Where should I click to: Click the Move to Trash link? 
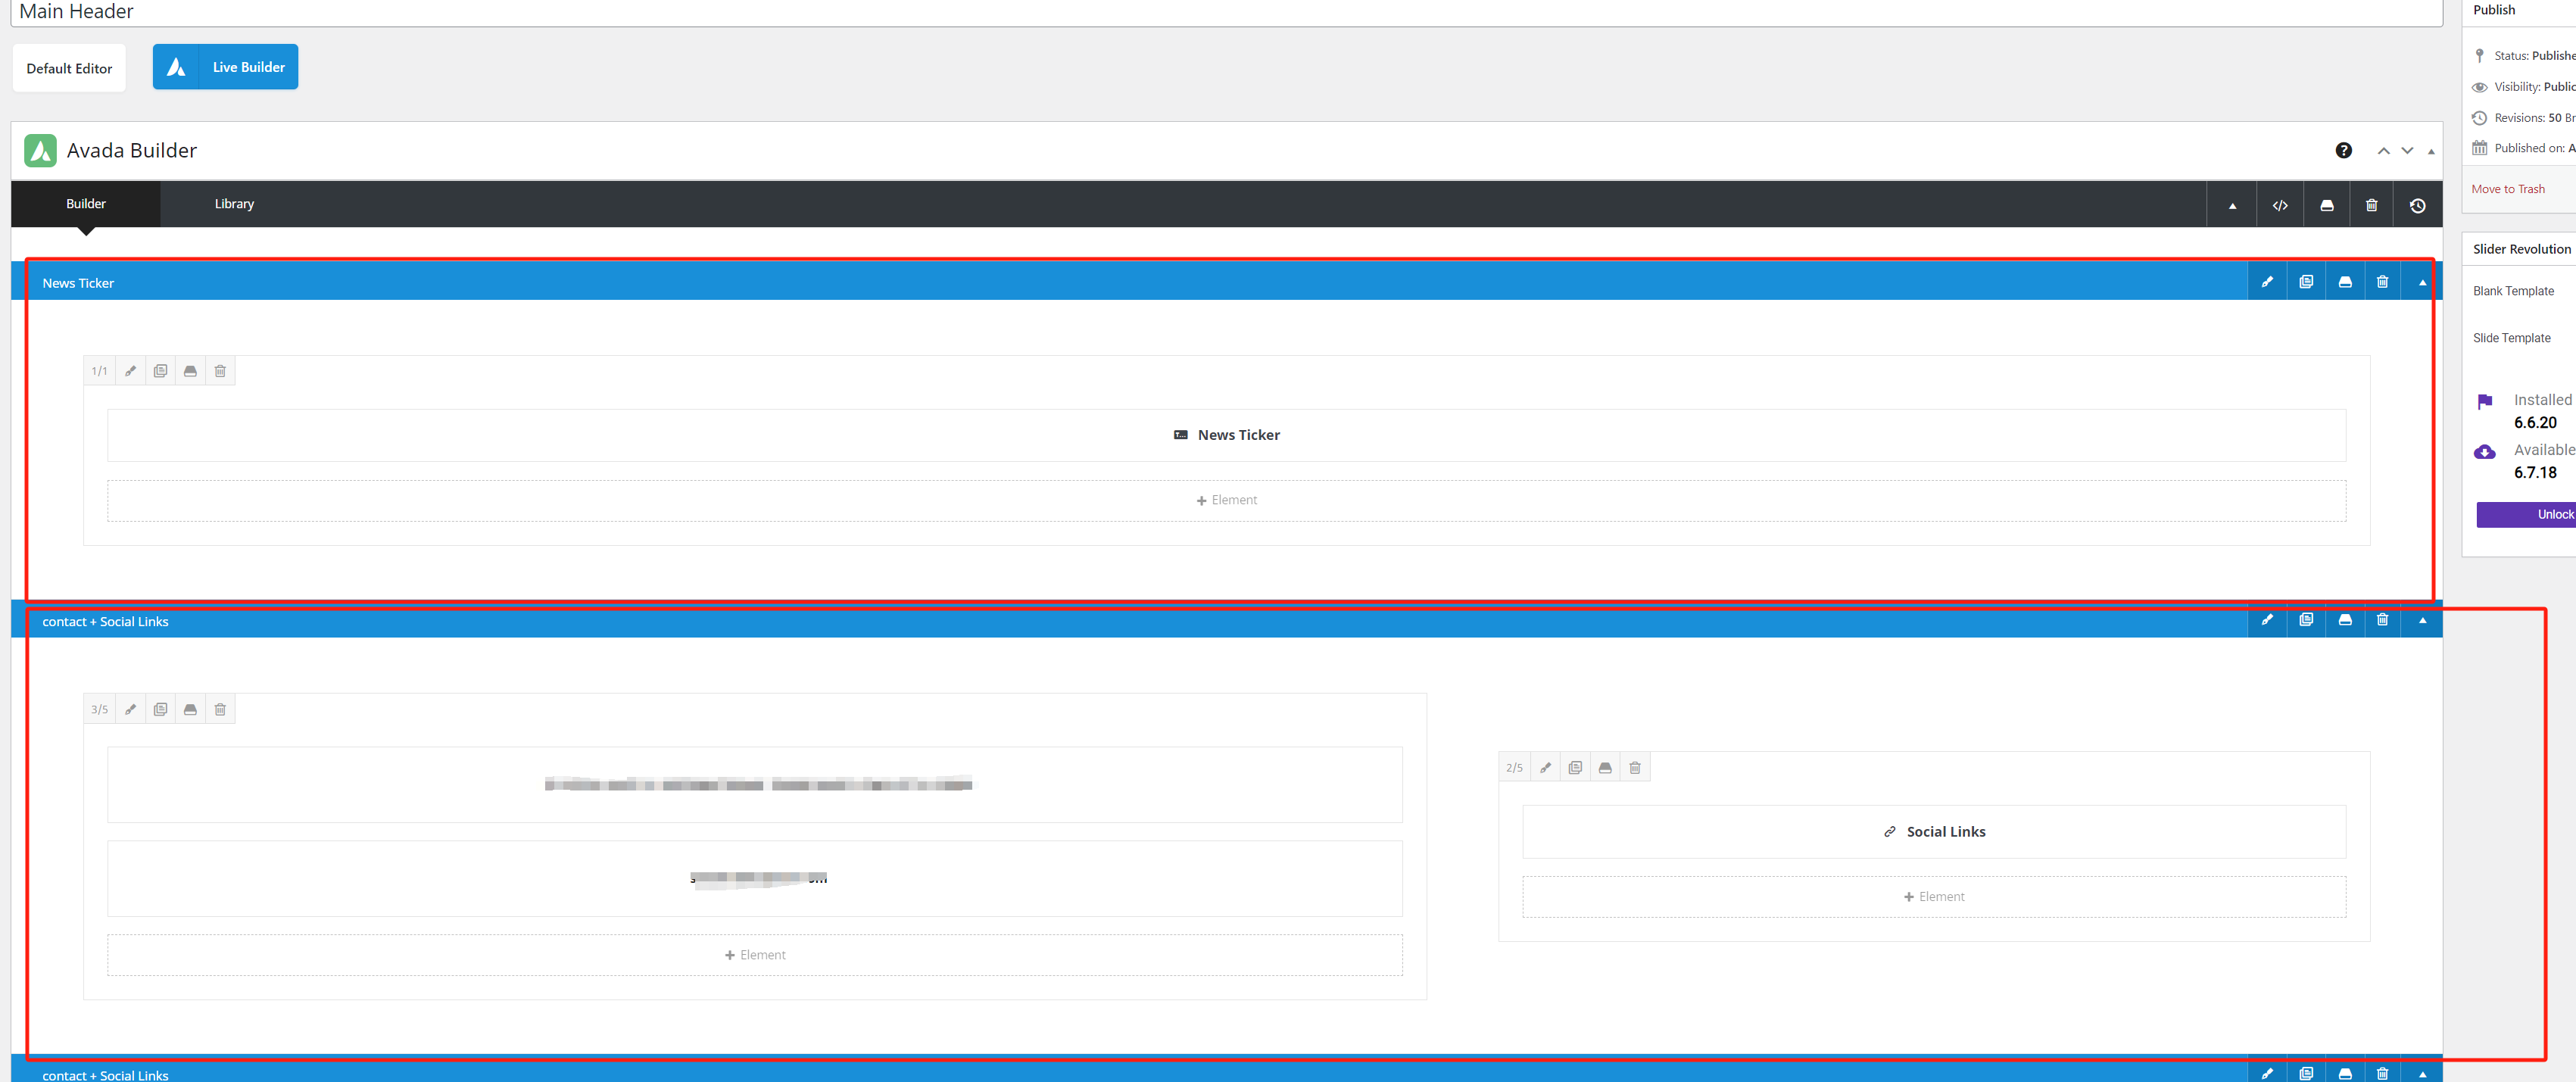[2508, 189]
